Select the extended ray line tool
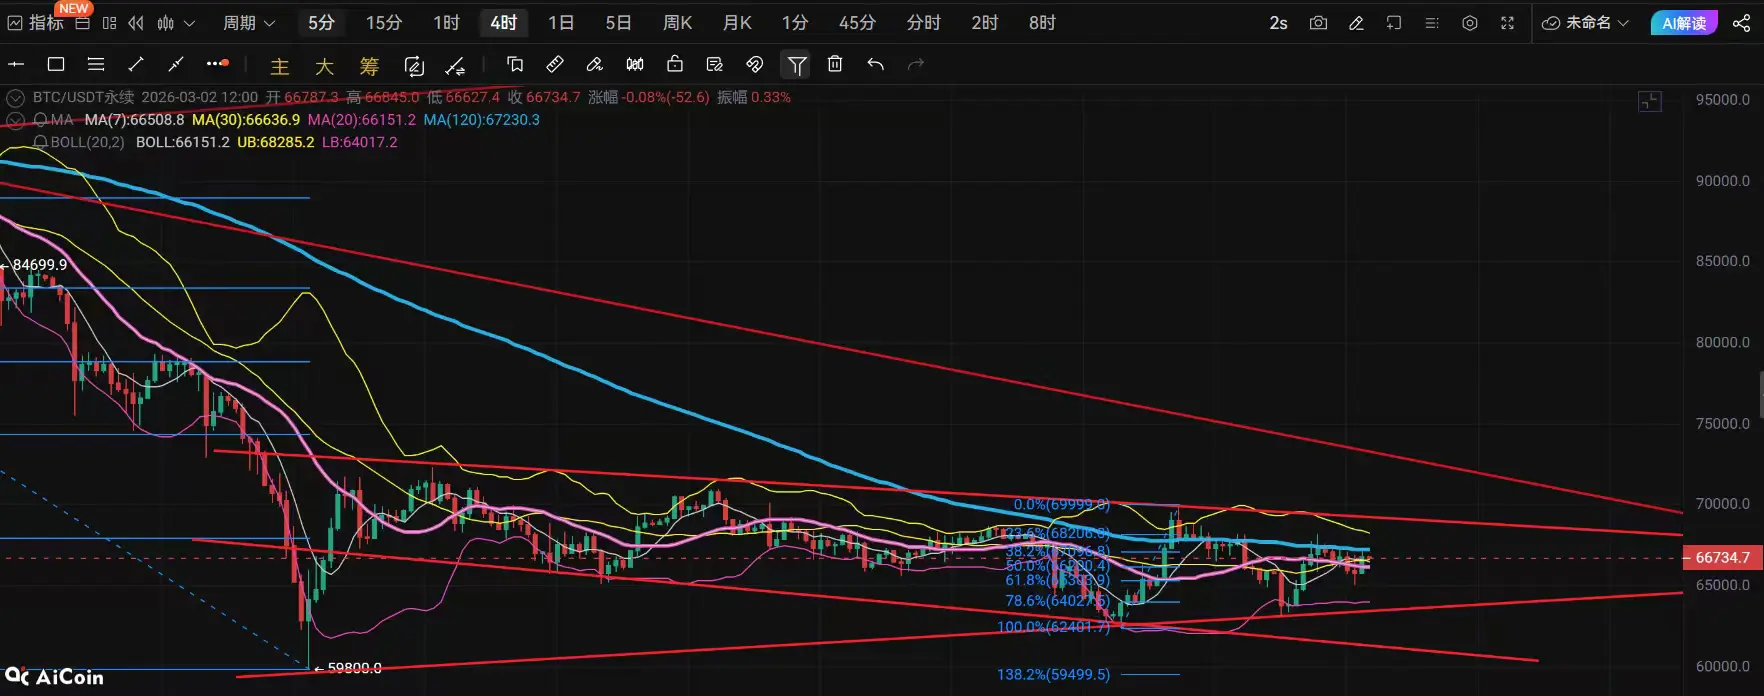 [176, 64]
